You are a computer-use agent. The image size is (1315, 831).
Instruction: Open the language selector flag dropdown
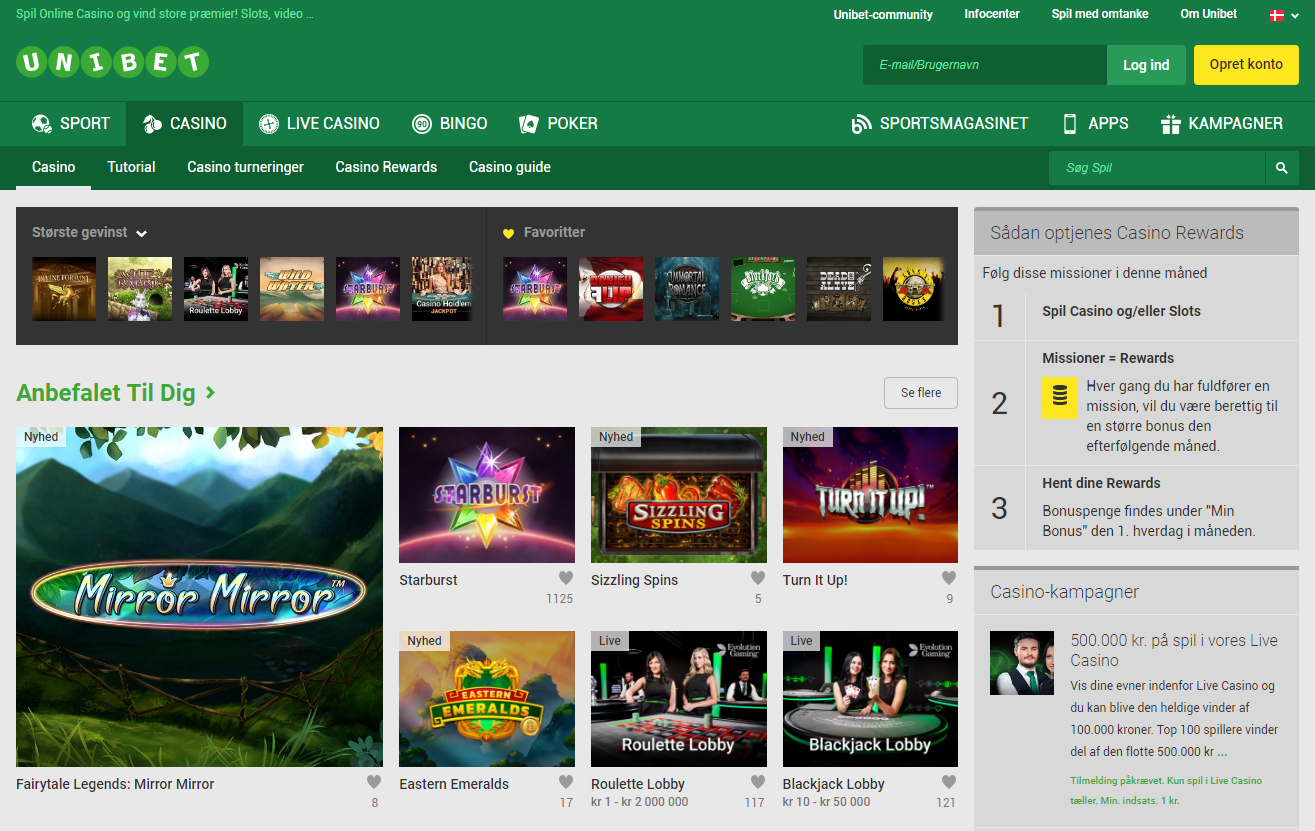pyautogui.click(x=1283, y=15)
